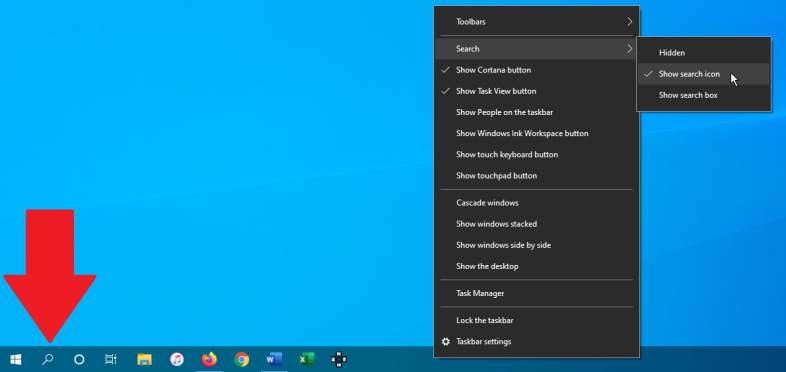Open the Windows Start menu
Viewport: 786px width, 372px height.
point(16,359)
